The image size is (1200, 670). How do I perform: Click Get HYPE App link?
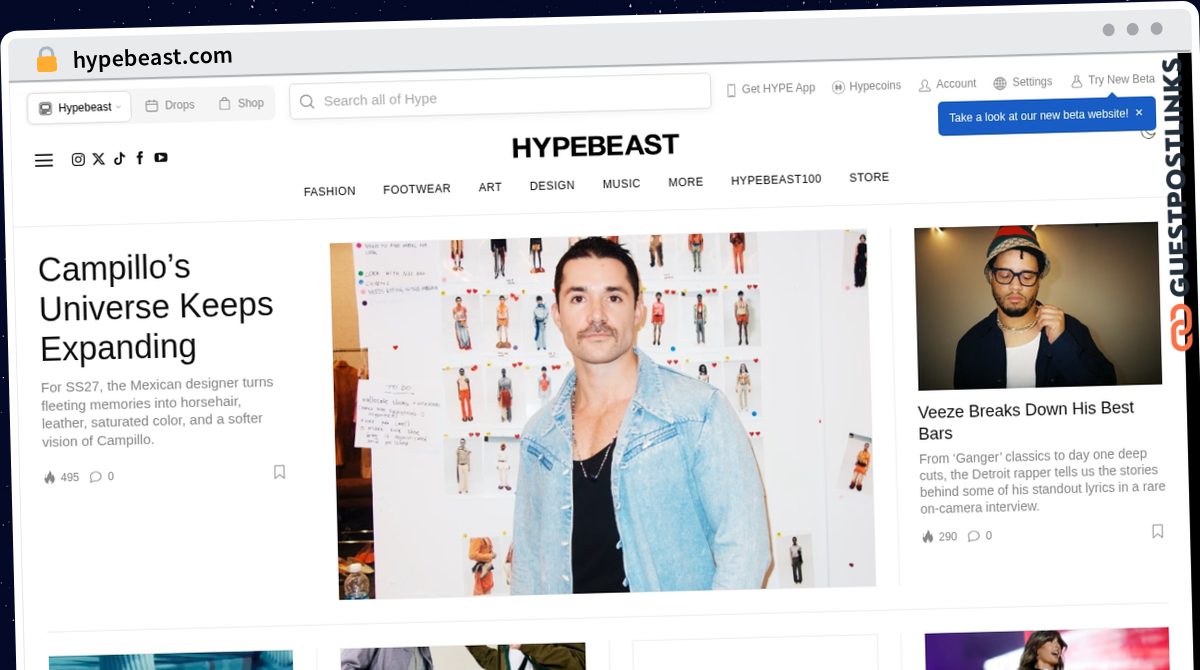point(770,88)
